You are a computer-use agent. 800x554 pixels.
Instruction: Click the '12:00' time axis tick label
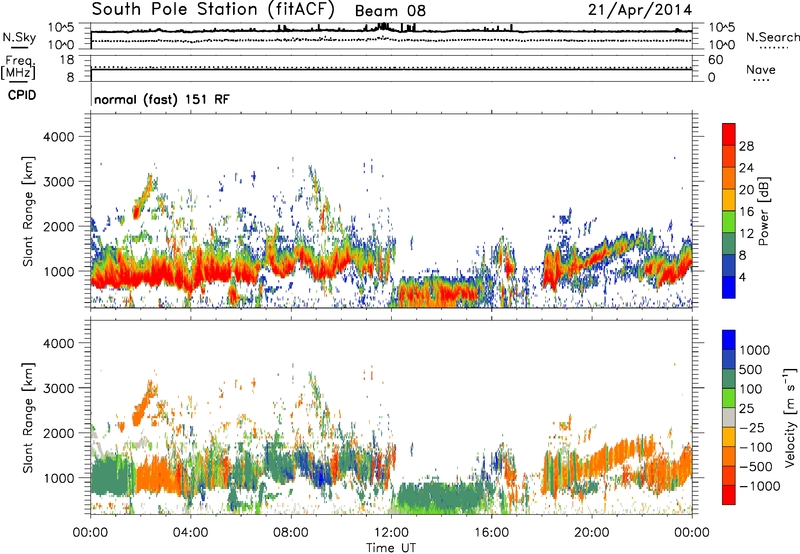point(391,533)
